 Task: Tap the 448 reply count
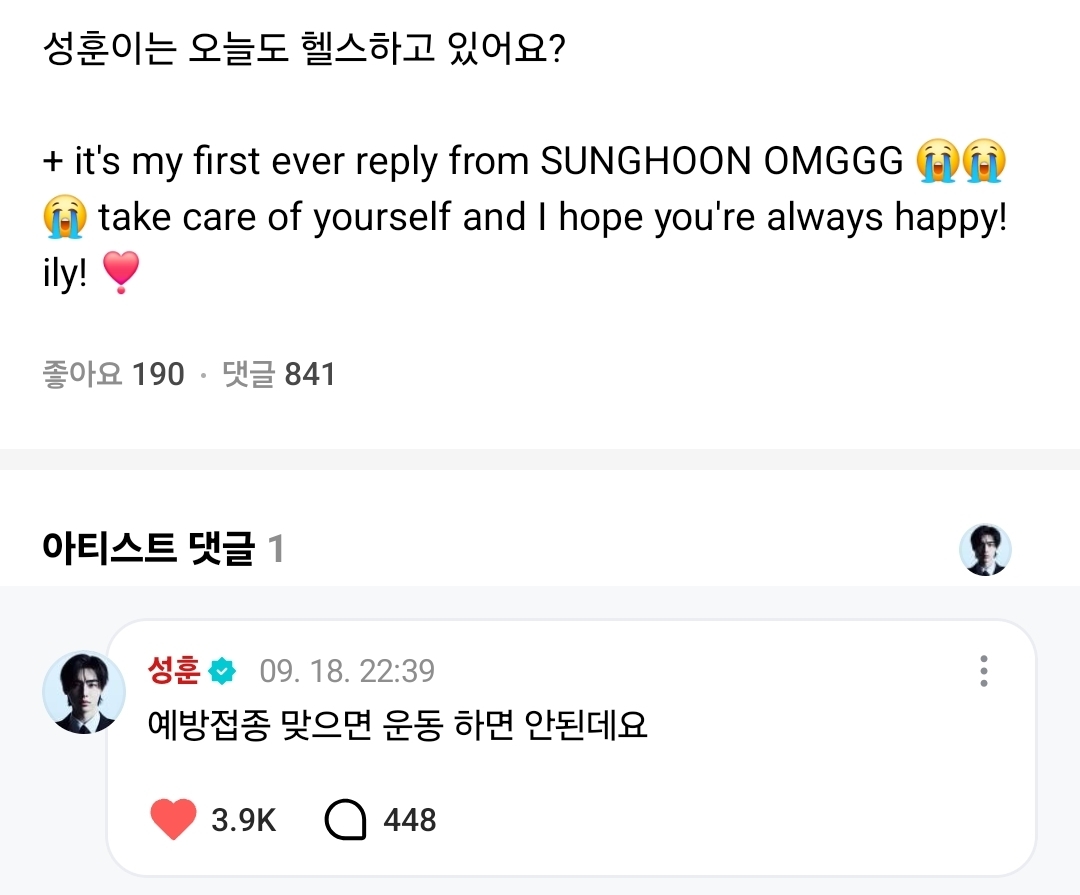tap(410, 821)
